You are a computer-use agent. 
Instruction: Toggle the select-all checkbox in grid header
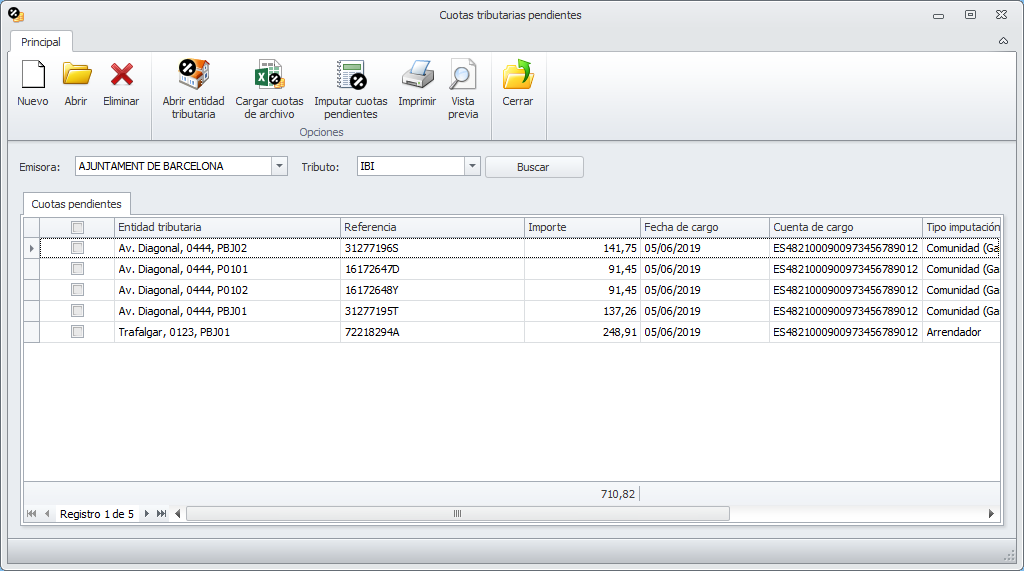point(78,227)
